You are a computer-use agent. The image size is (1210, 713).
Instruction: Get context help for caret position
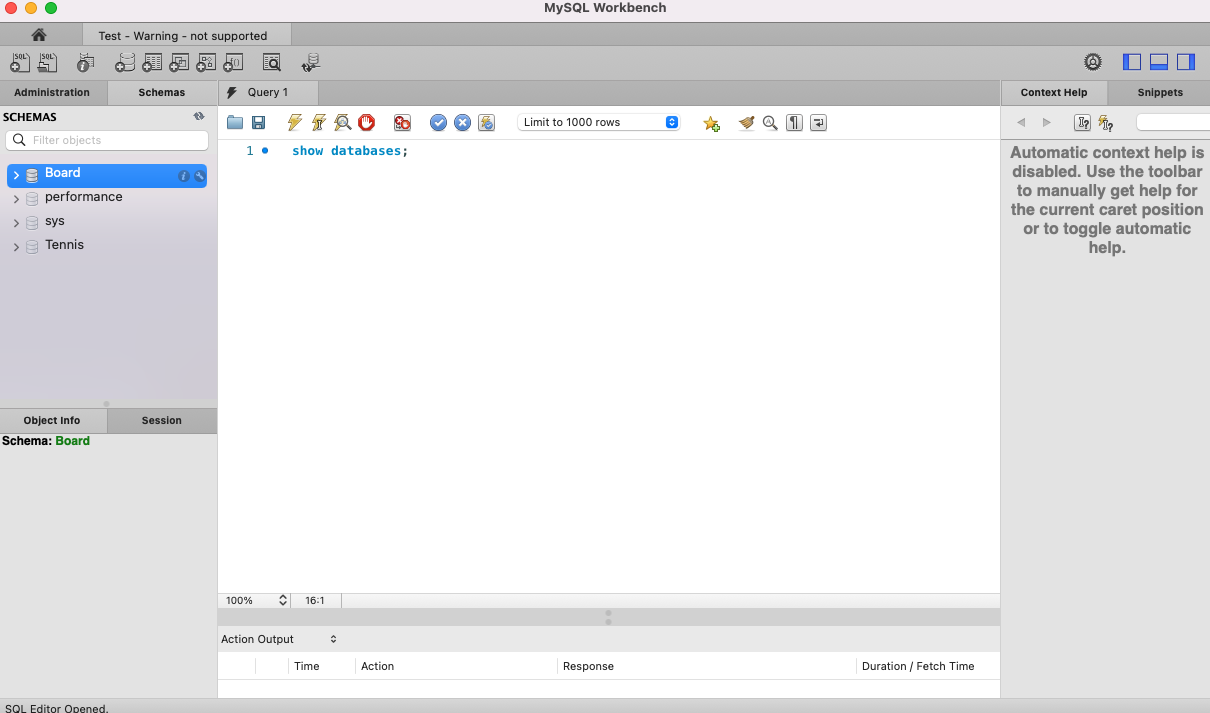pyautogui.click(x=1082, y=123)
